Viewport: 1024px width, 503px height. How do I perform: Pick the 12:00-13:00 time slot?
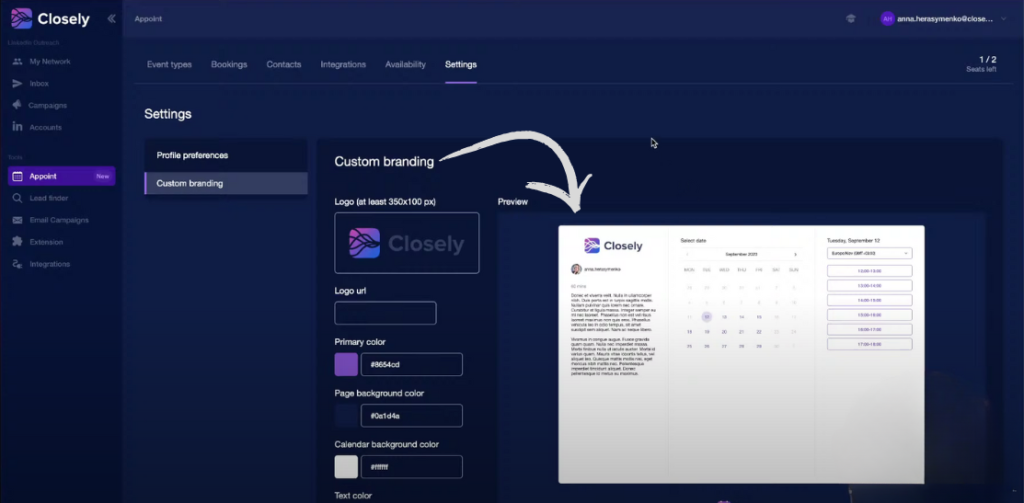point(869,270)
